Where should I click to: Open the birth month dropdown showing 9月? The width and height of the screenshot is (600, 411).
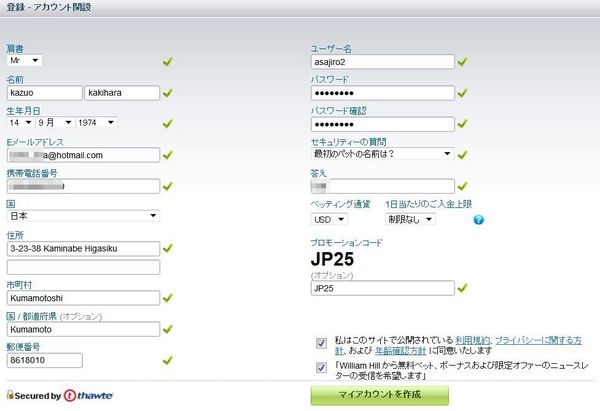[55, 123]
